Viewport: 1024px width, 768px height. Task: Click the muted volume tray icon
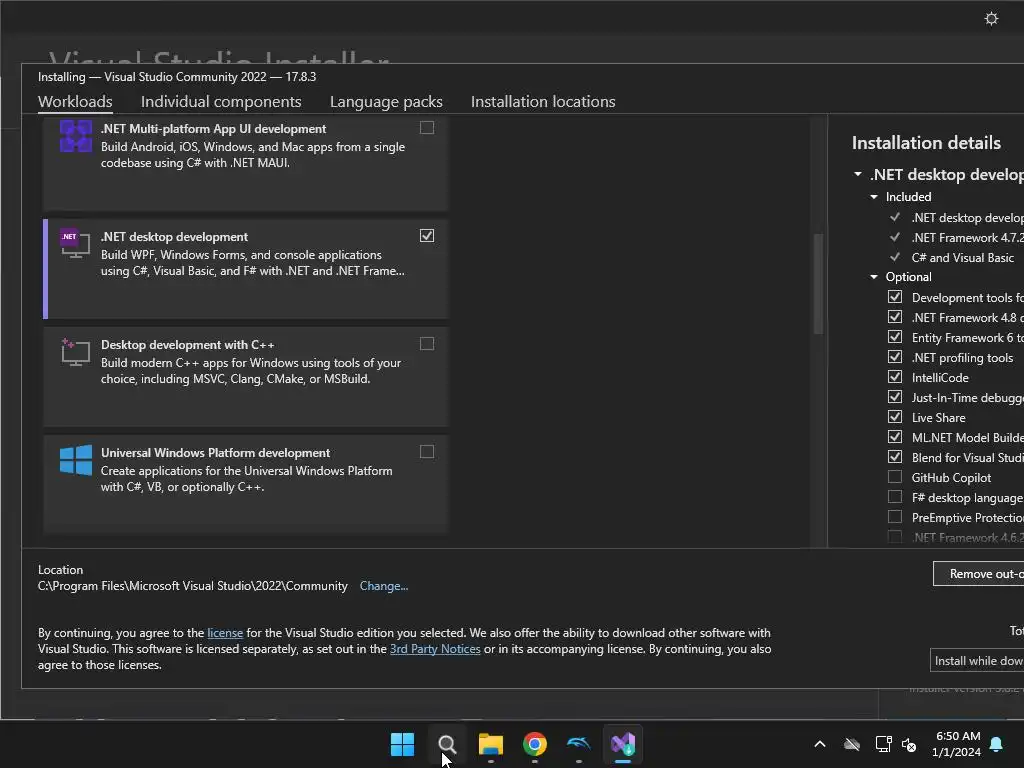(908, 744)
